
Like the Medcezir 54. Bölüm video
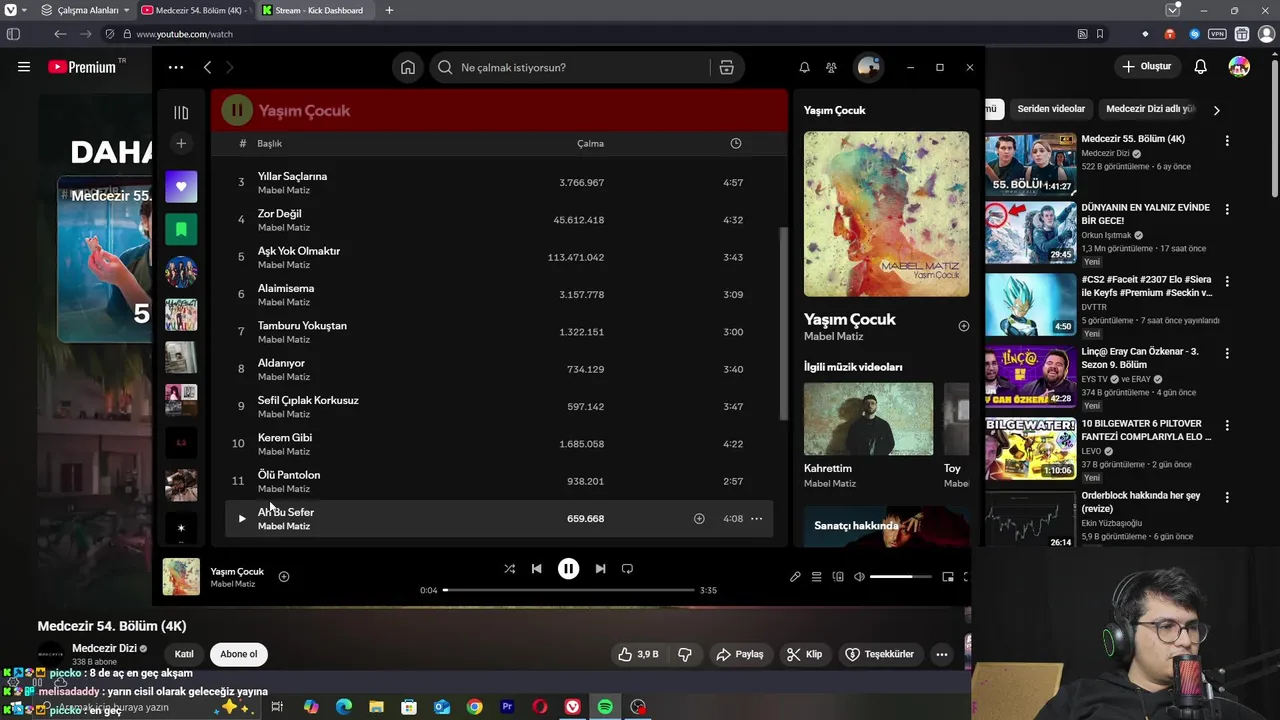pyautogui.click(x=638, y=654)
